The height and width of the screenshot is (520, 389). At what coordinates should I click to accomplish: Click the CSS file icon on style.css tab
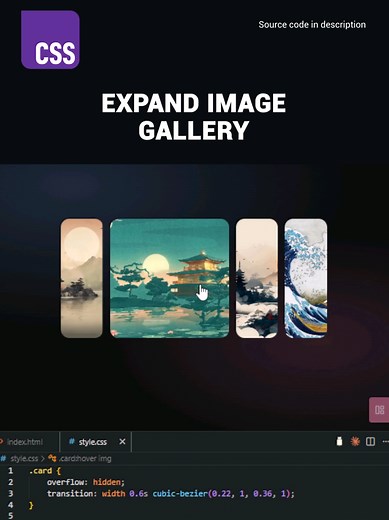[71, 442]
